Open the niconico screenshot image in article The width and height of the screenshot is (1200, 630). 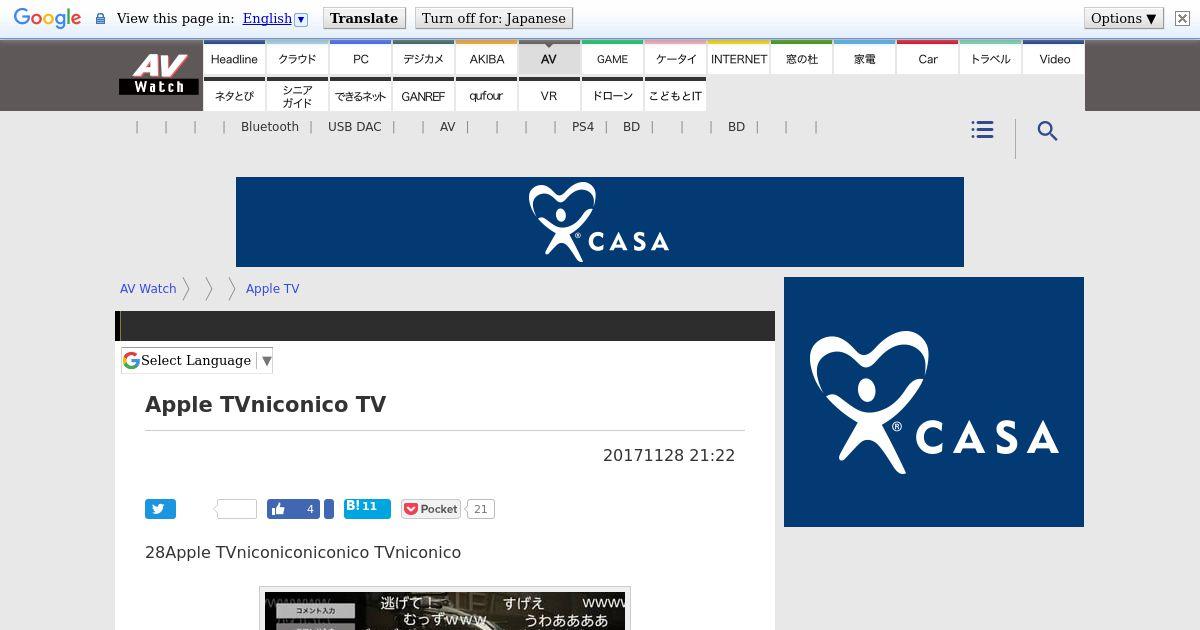[x=445, y=609]
